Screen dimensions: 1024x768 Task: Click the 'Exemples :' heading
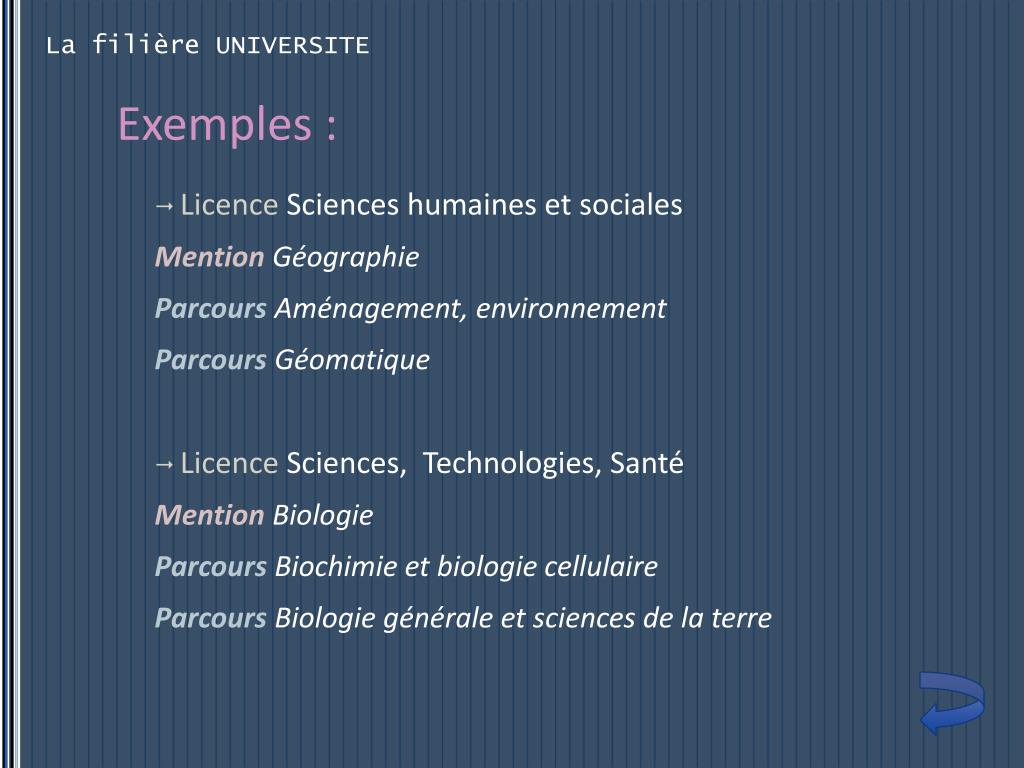point(227,124)
